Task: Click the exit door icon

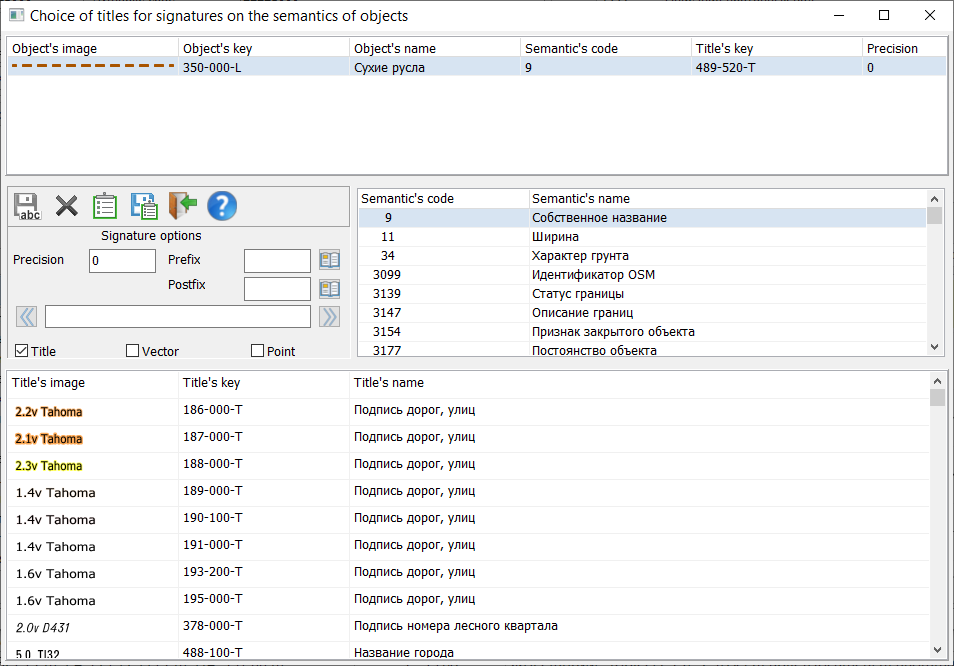Action: coord(183,207)
